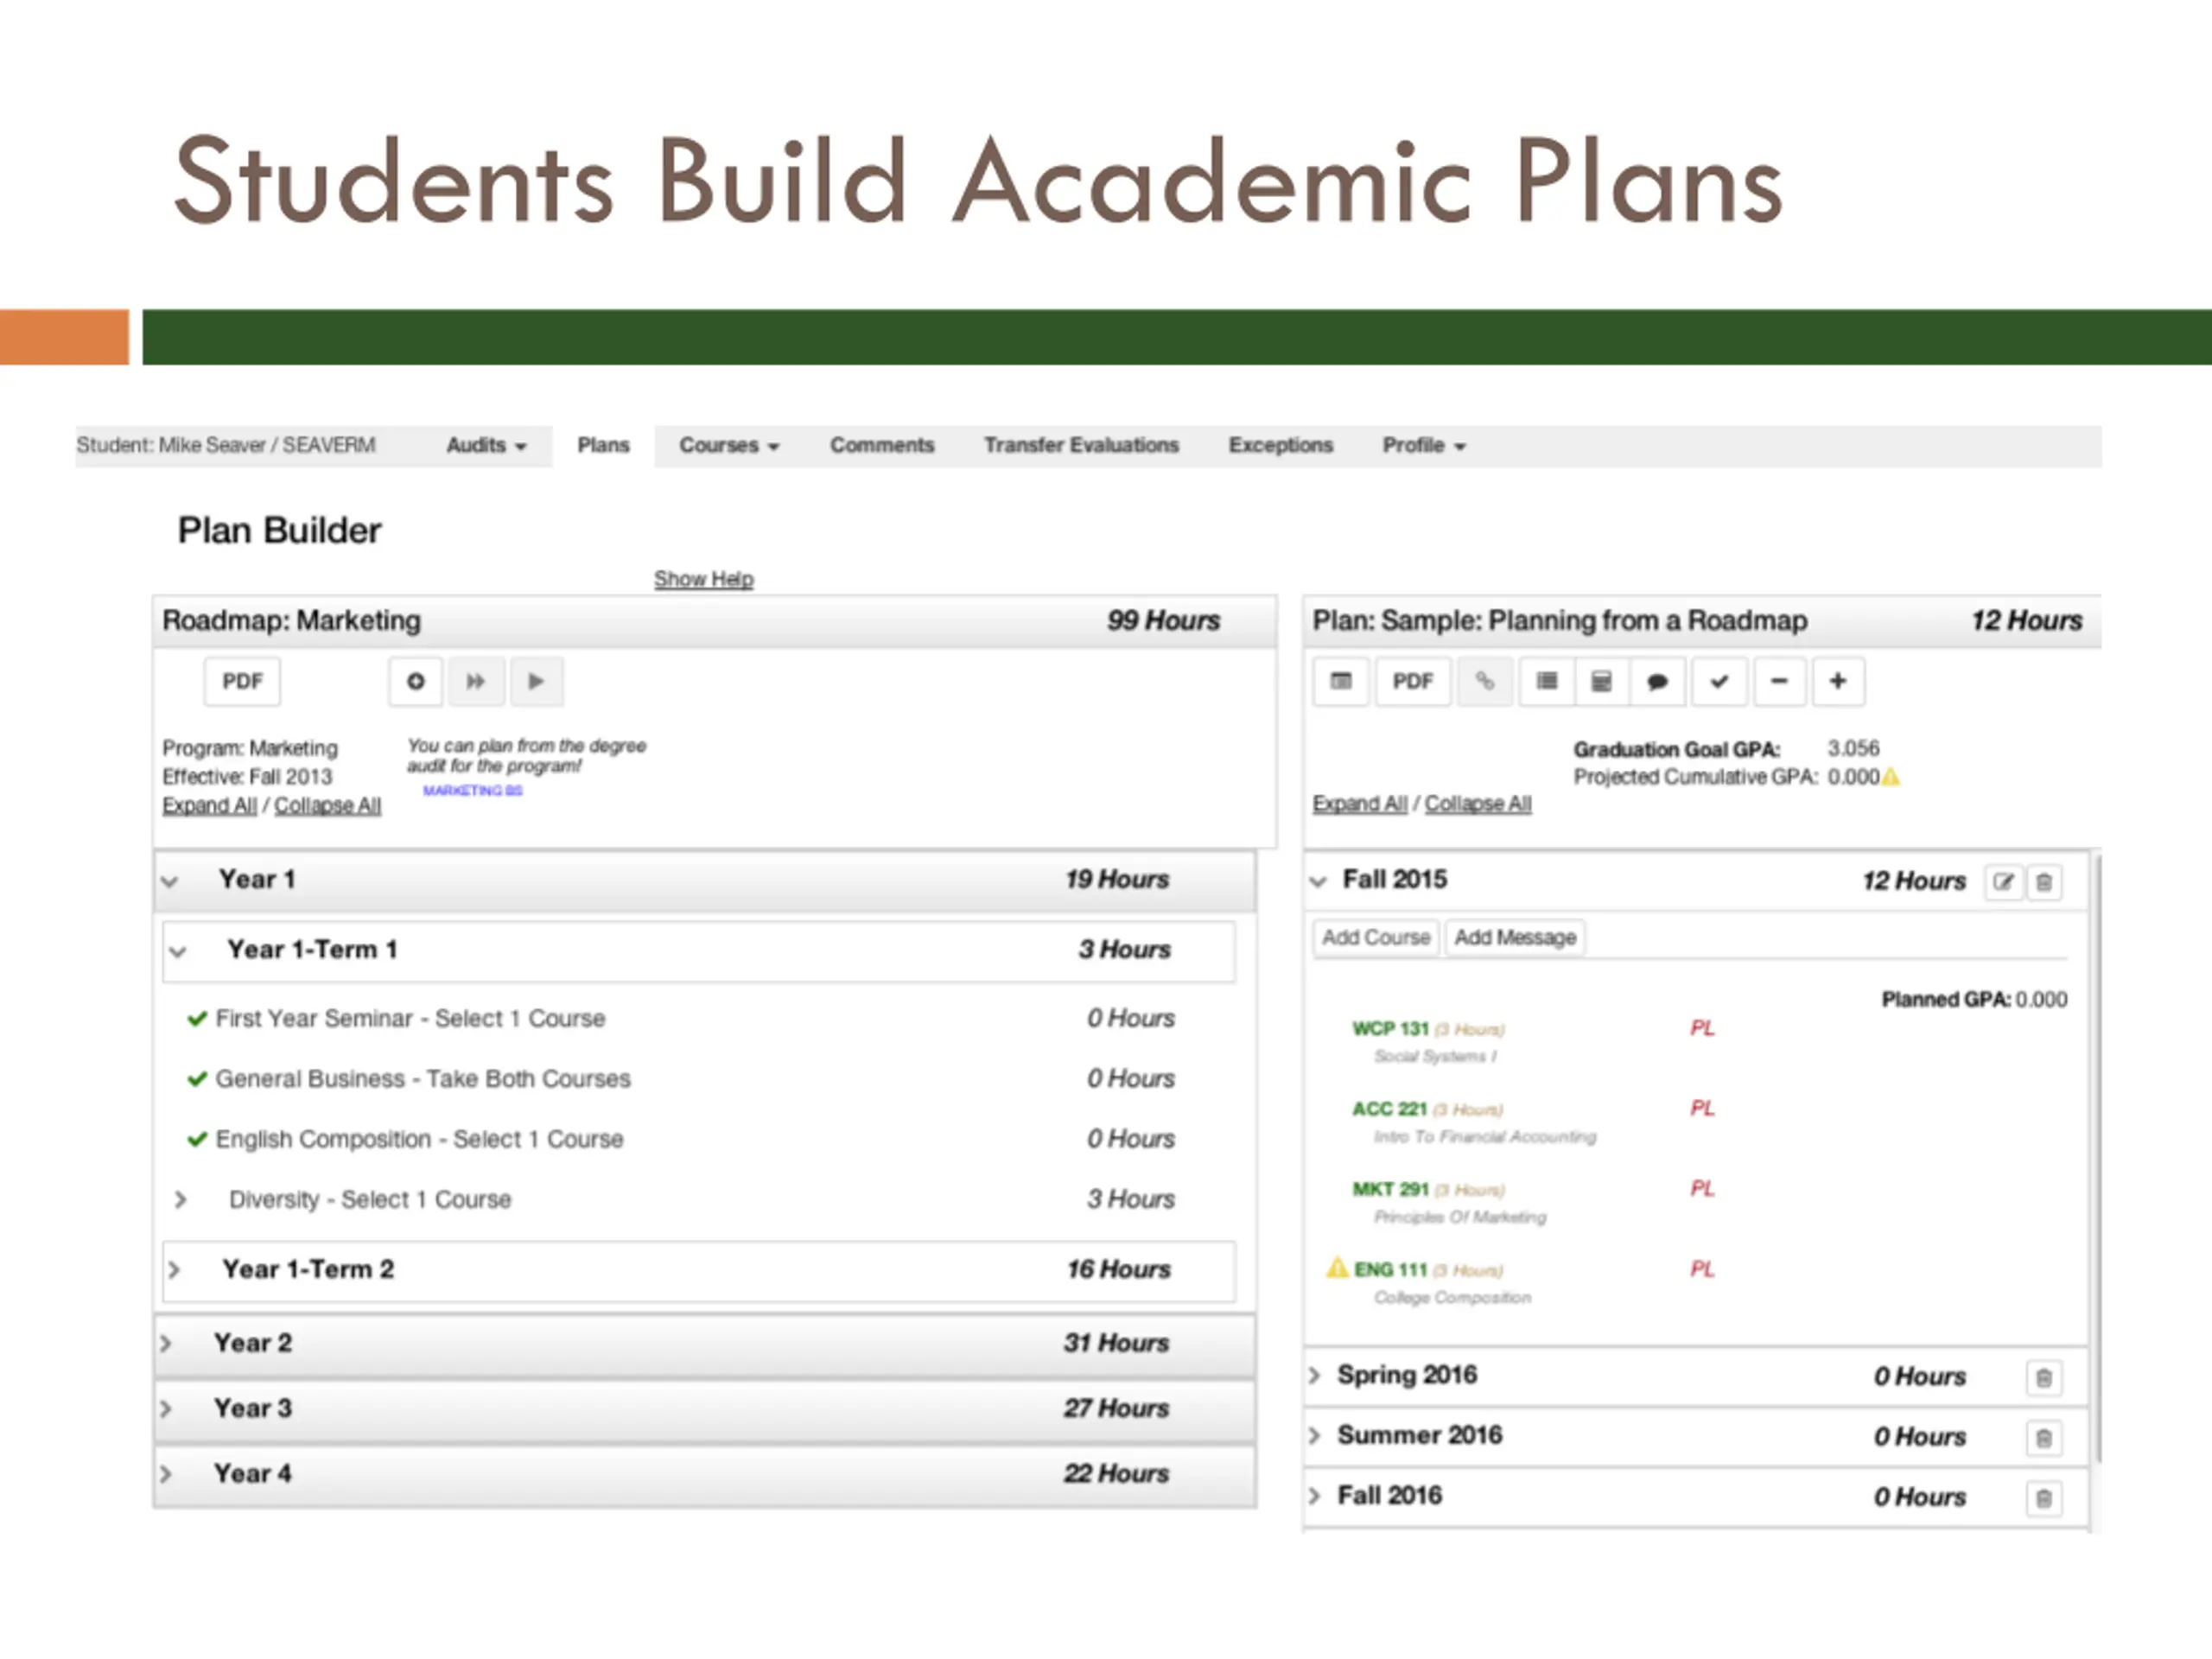Click the Show Help link
The width and height of the screenshot is (2212, 1659).
point(703,579)
